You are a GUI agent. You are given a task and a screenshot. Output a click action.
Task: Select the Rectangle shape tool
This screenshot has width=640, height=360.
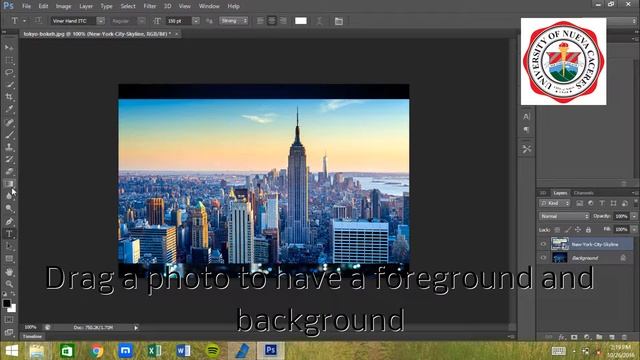click(x=9, y=259)
